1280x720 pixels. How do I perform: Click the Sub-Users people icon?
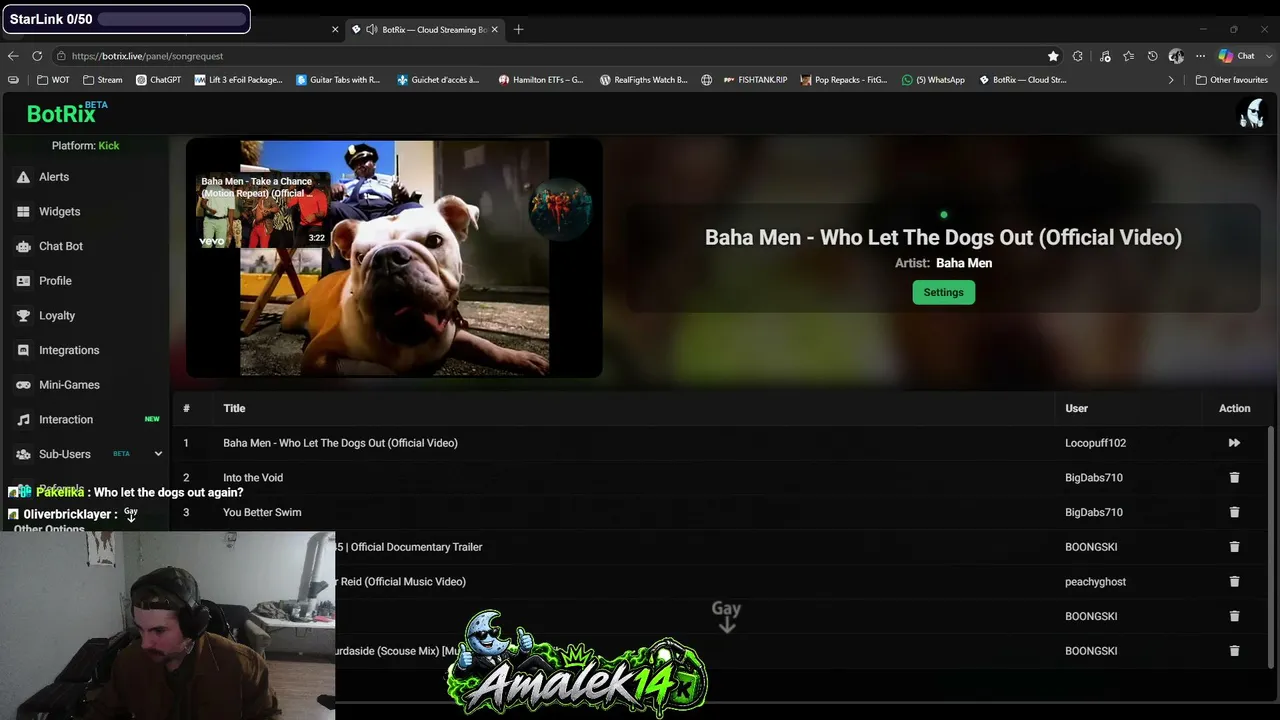tap(23, 454)
